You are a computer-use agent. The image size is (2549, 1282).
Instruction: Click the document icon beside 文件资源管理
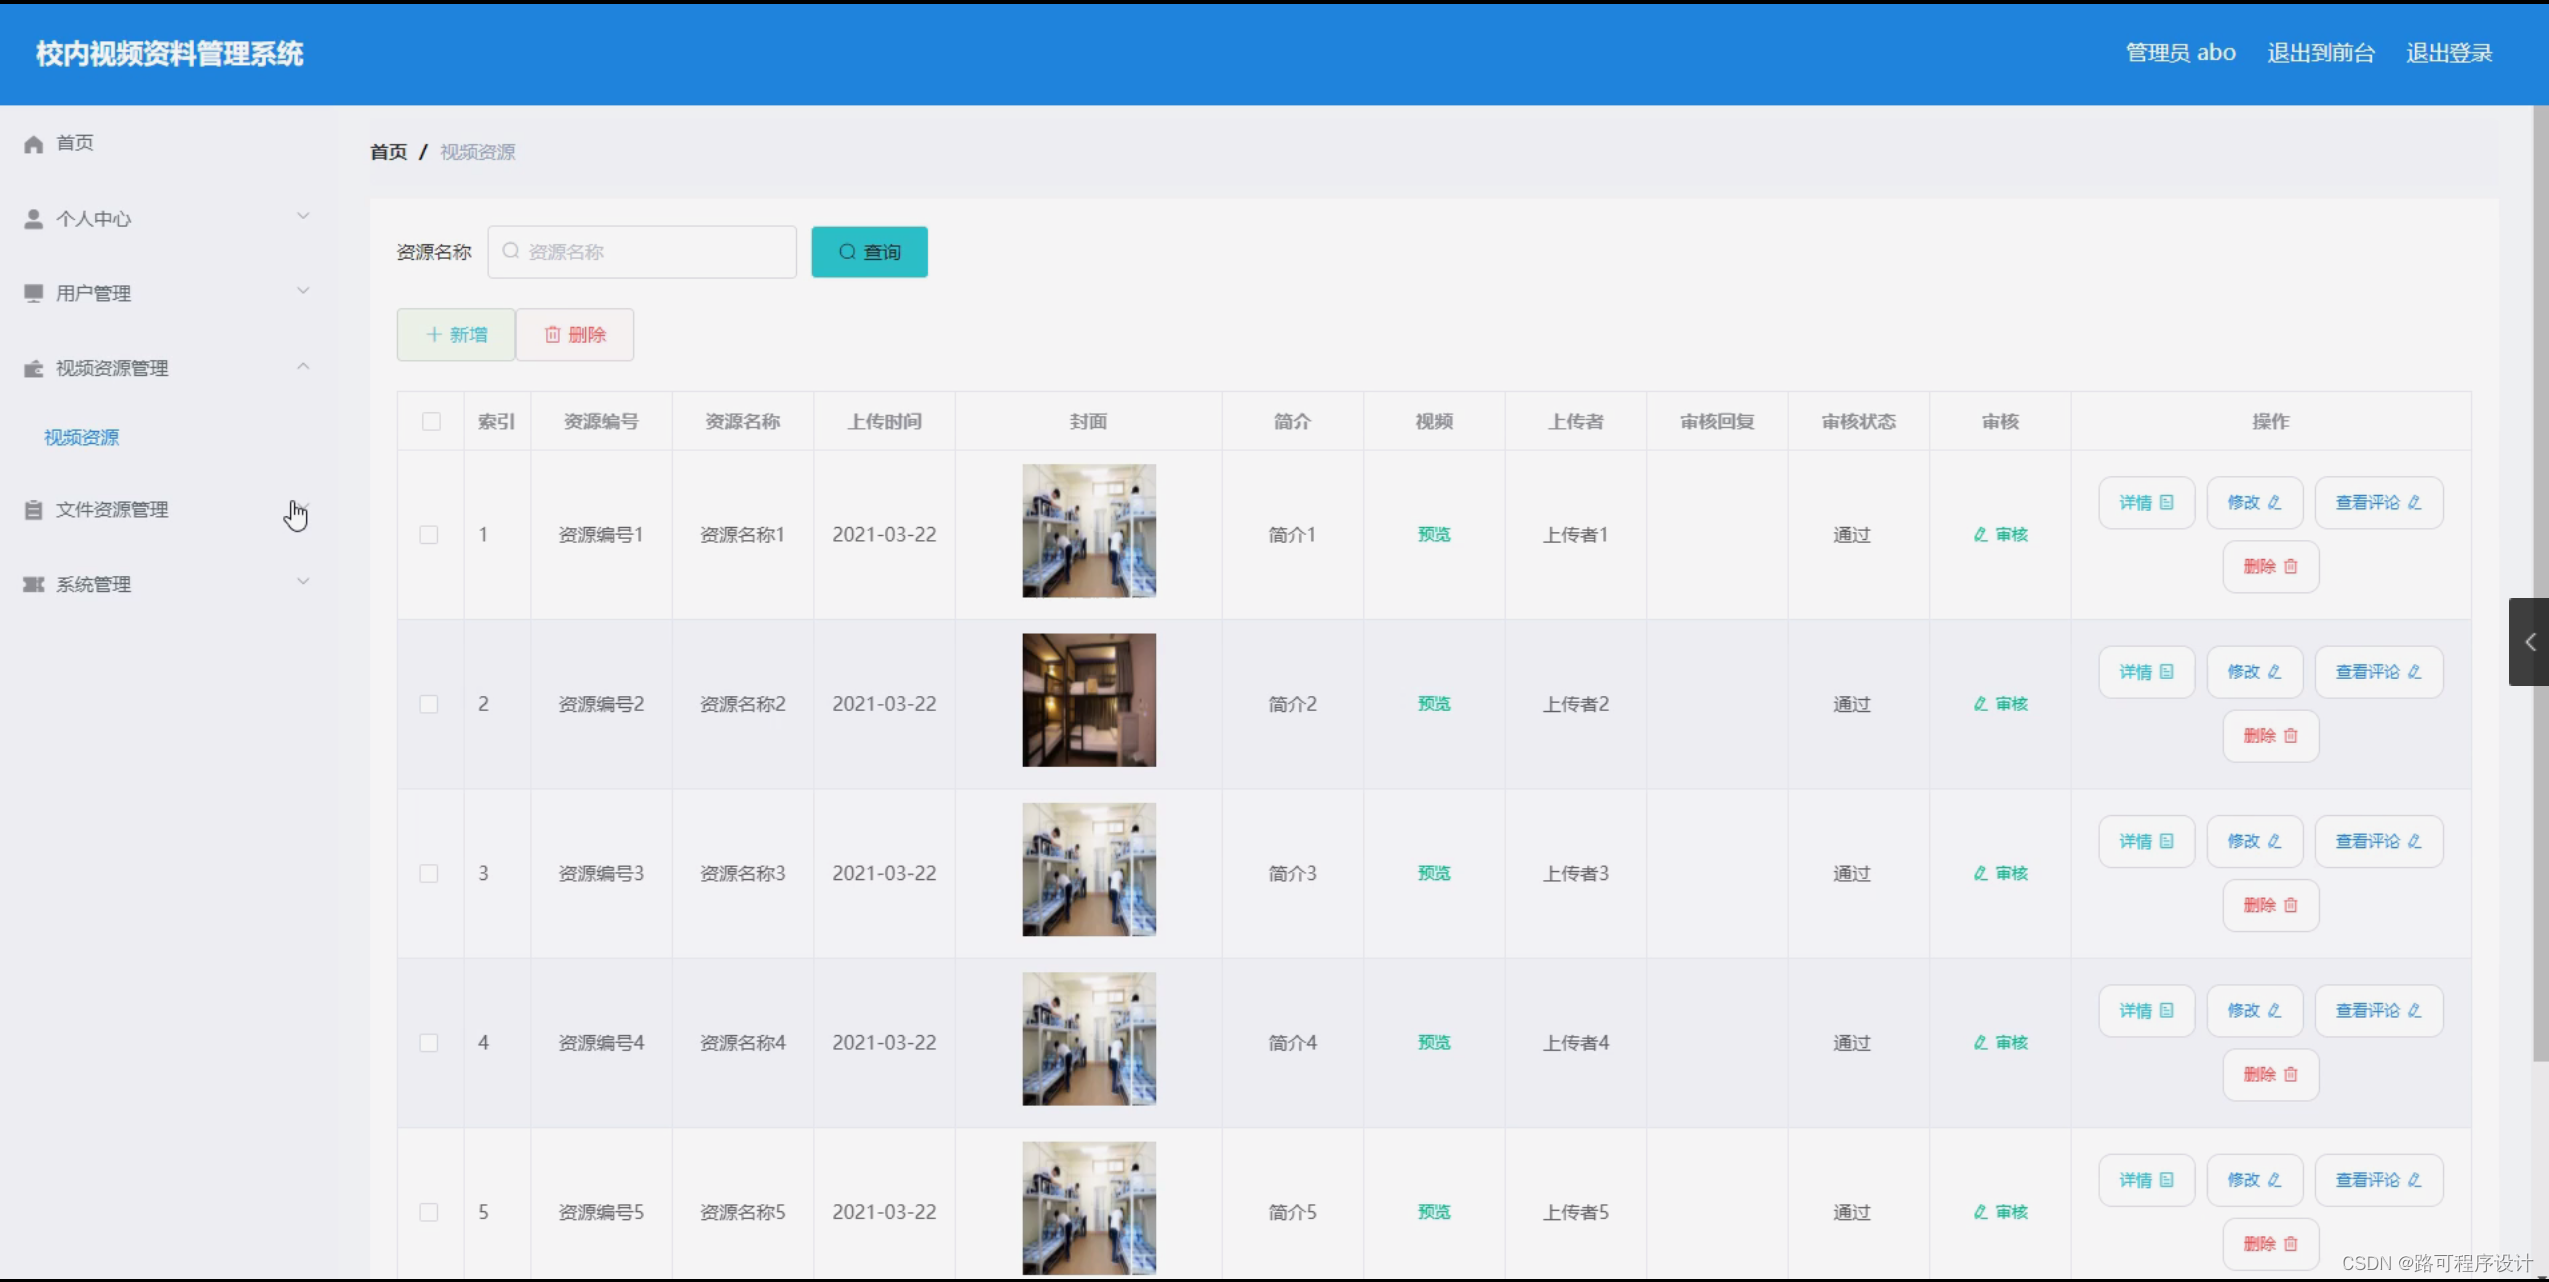point(32,508)
